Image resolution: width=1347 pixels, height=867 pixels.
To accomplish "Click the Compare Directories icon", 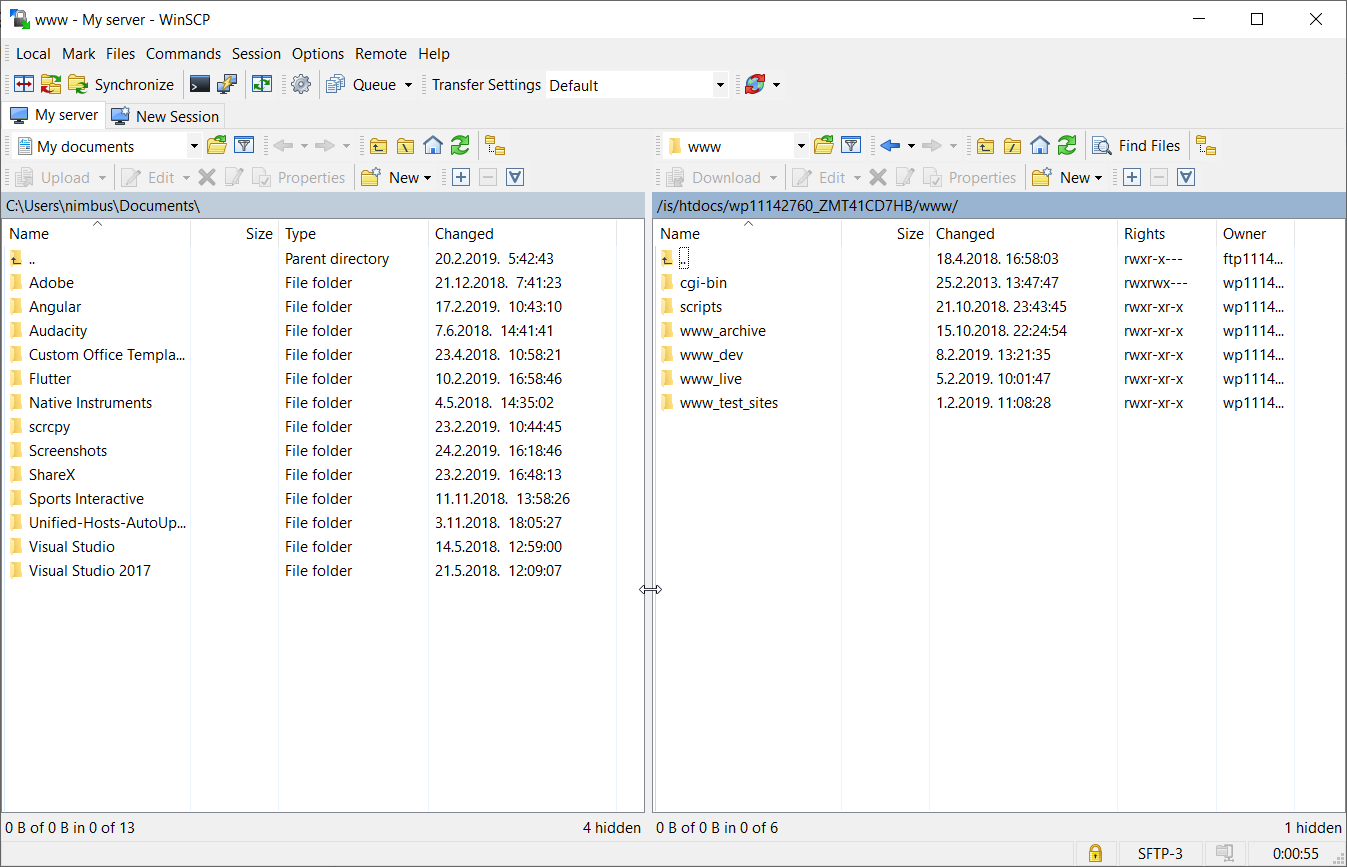I will [x=24, y=85].
